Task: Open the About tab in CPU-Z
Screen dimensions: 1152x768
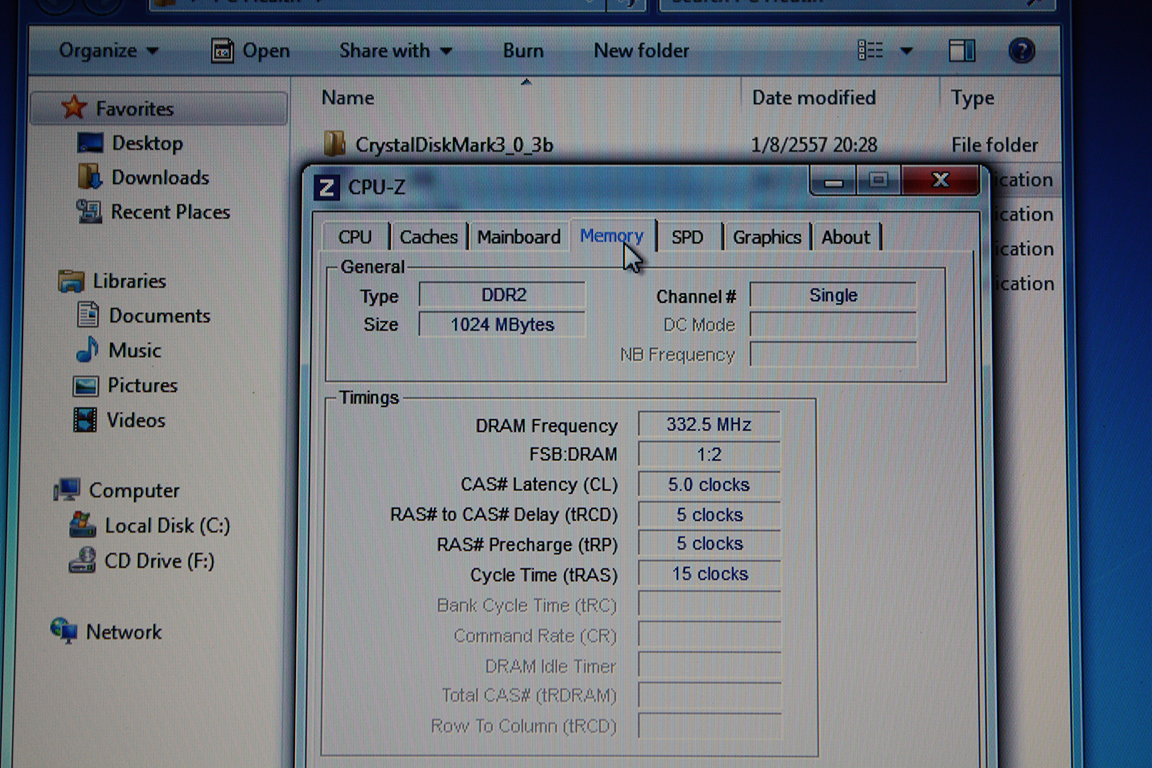Action: (846, 237)
